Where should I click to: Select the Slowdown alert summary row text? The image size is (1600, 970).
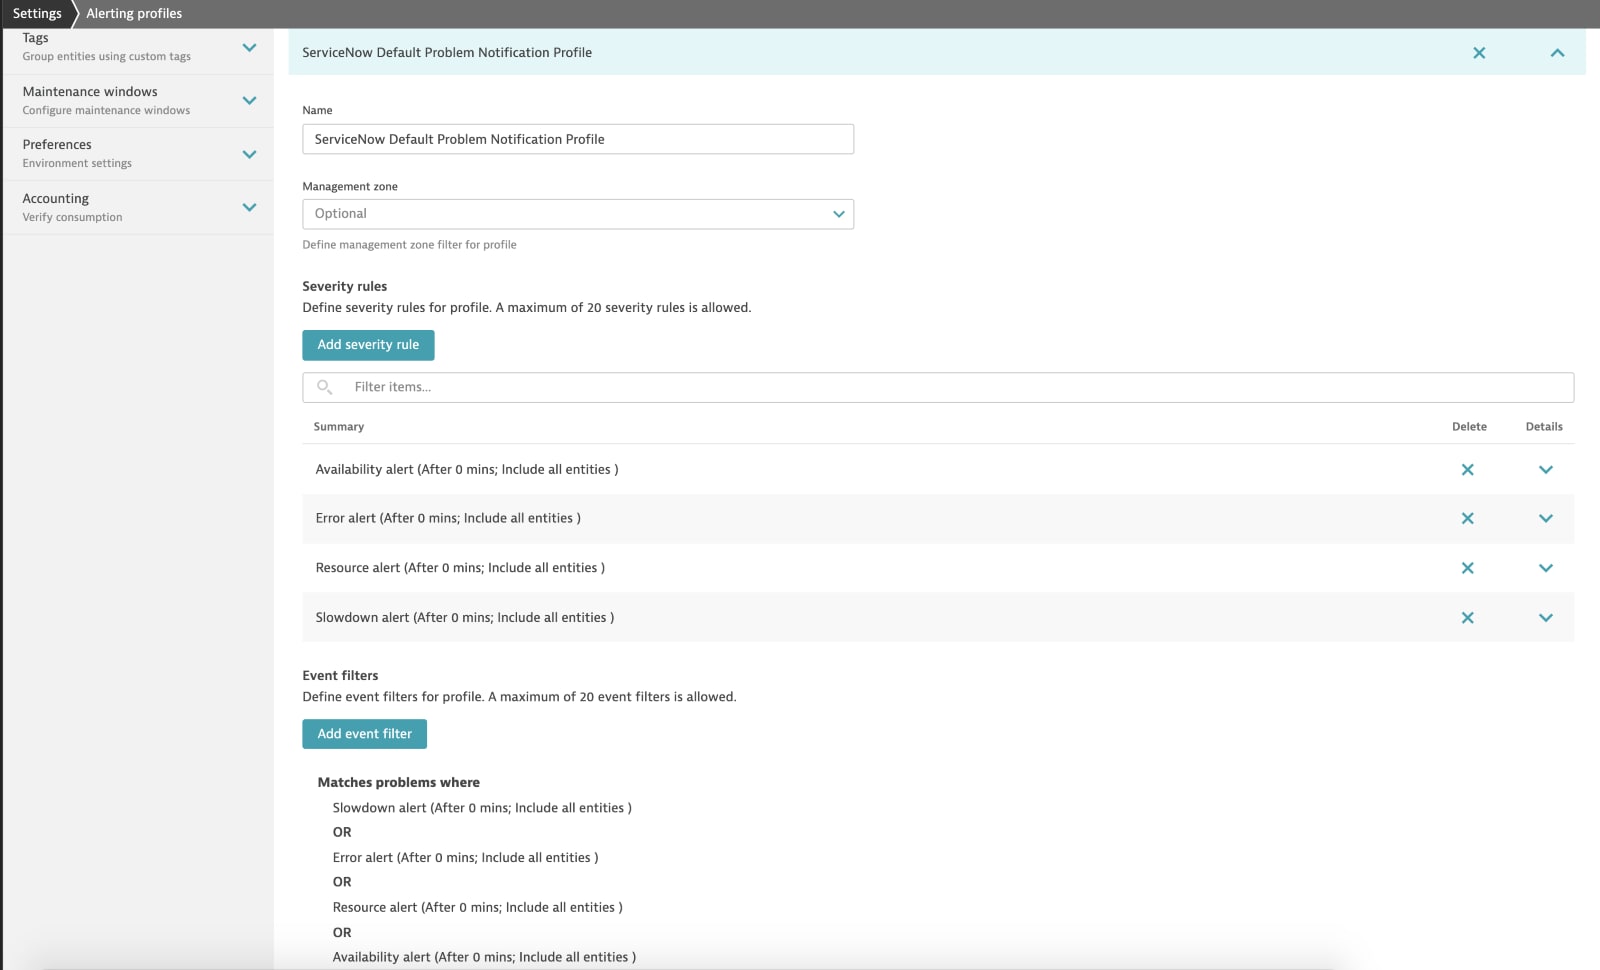[x=465, y=618]
